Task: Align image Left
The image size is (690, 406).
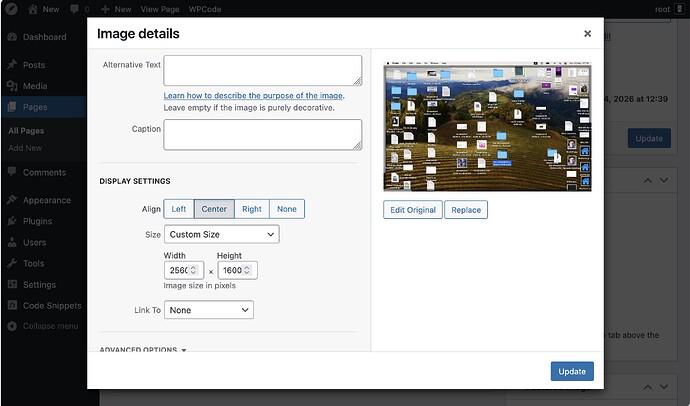Action: point(179,209)
